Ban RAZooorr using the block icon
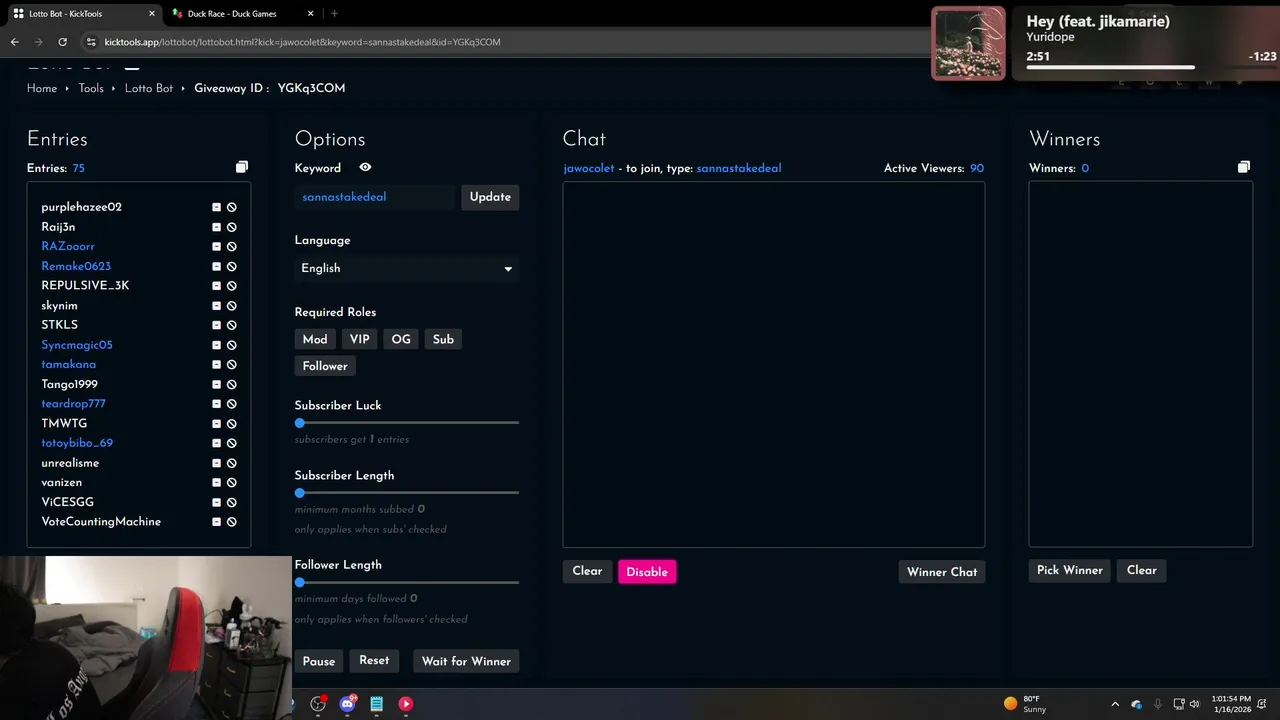Image resolution: width=1280 pixels, height=720 pixels. pyautogui.click(x=231, y=246)
